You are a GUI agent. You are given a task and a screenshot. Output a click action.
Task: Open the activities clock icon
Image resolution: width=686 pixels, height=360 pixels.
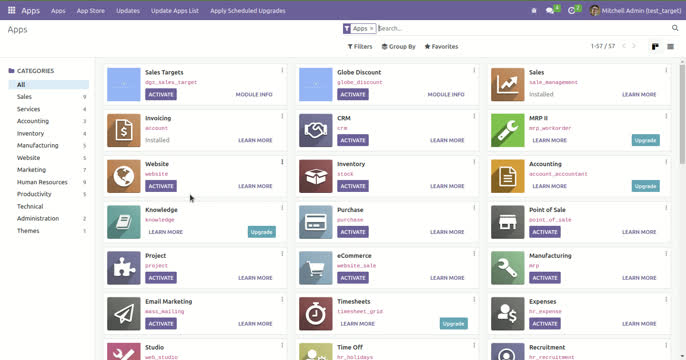coord(571,10)
